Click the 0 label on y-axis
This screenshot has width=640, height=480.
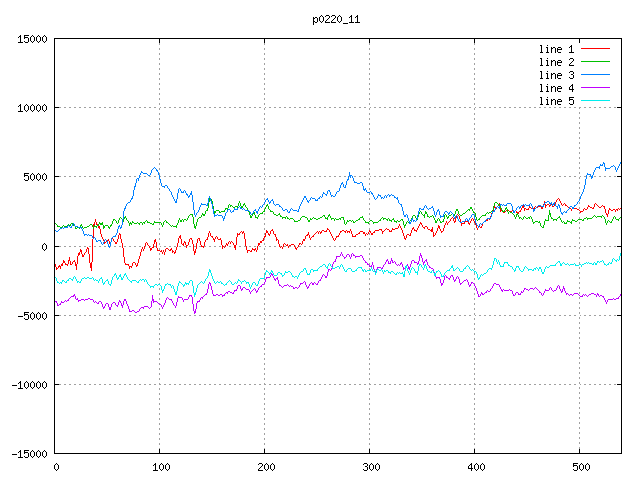click(x=45, y=247)
